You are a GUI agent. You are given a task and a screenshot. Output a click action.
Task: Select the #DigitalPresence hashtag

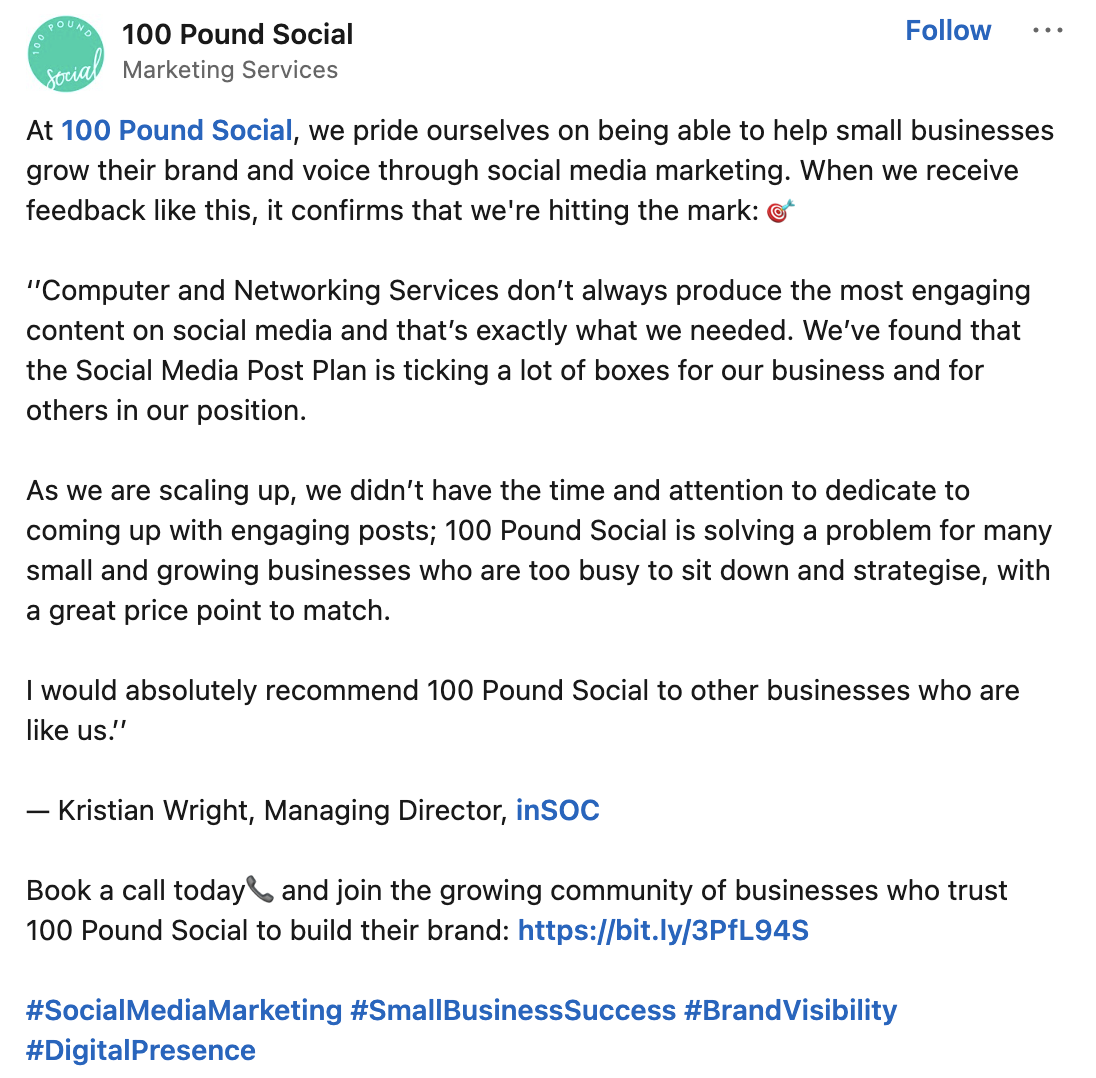click(x=141, y=1050)
